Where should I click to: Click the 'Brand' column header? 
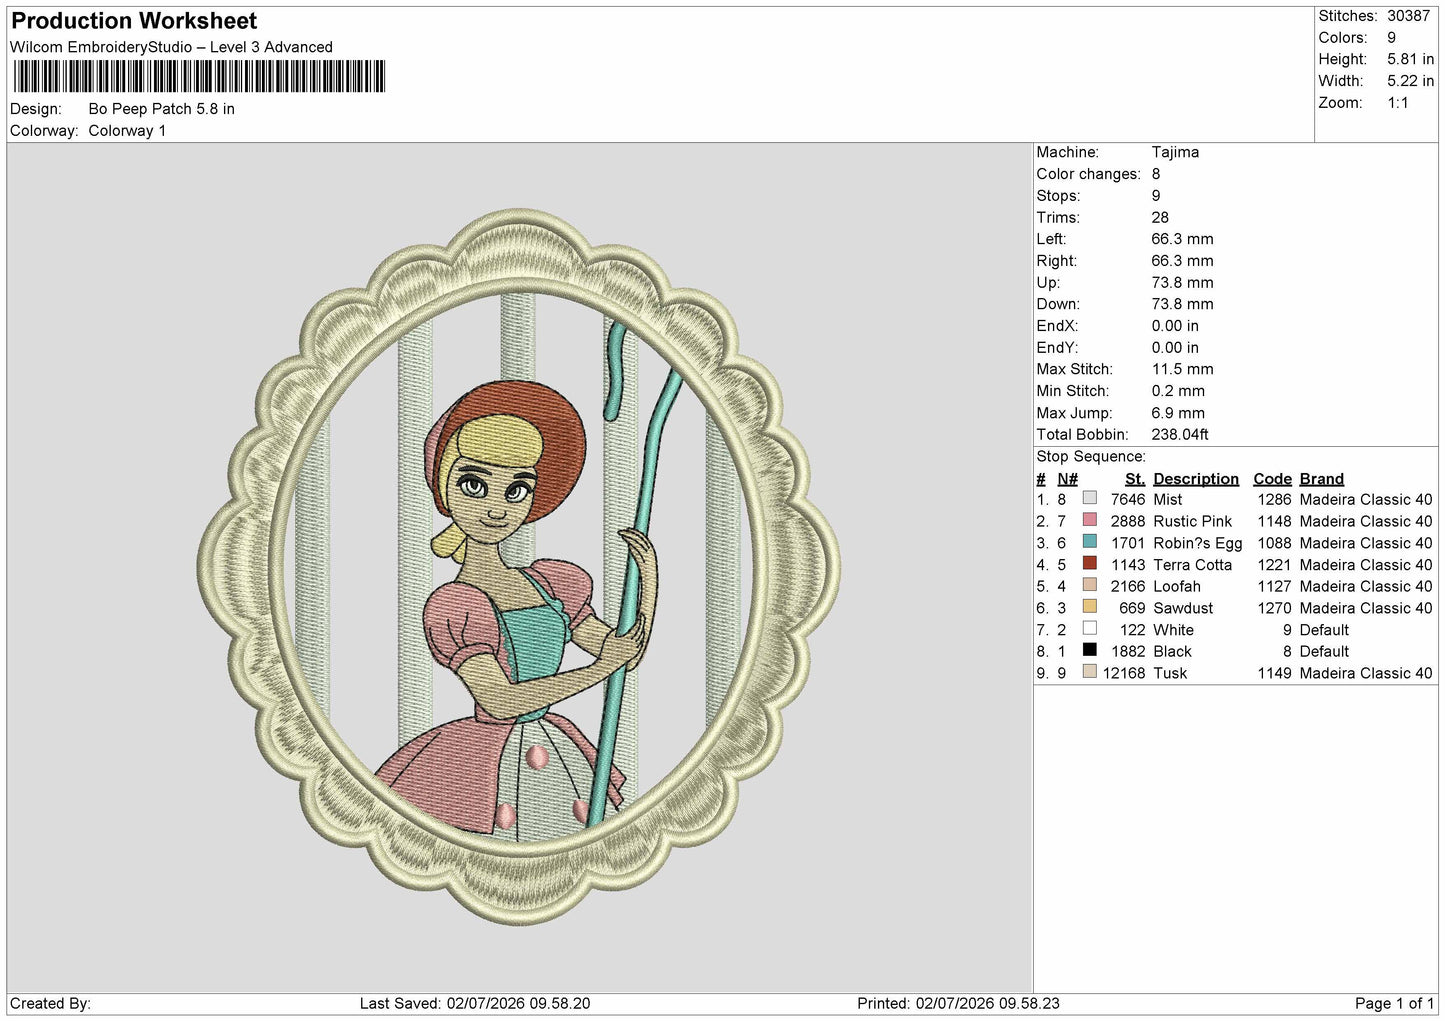(x=1322, y=479)
